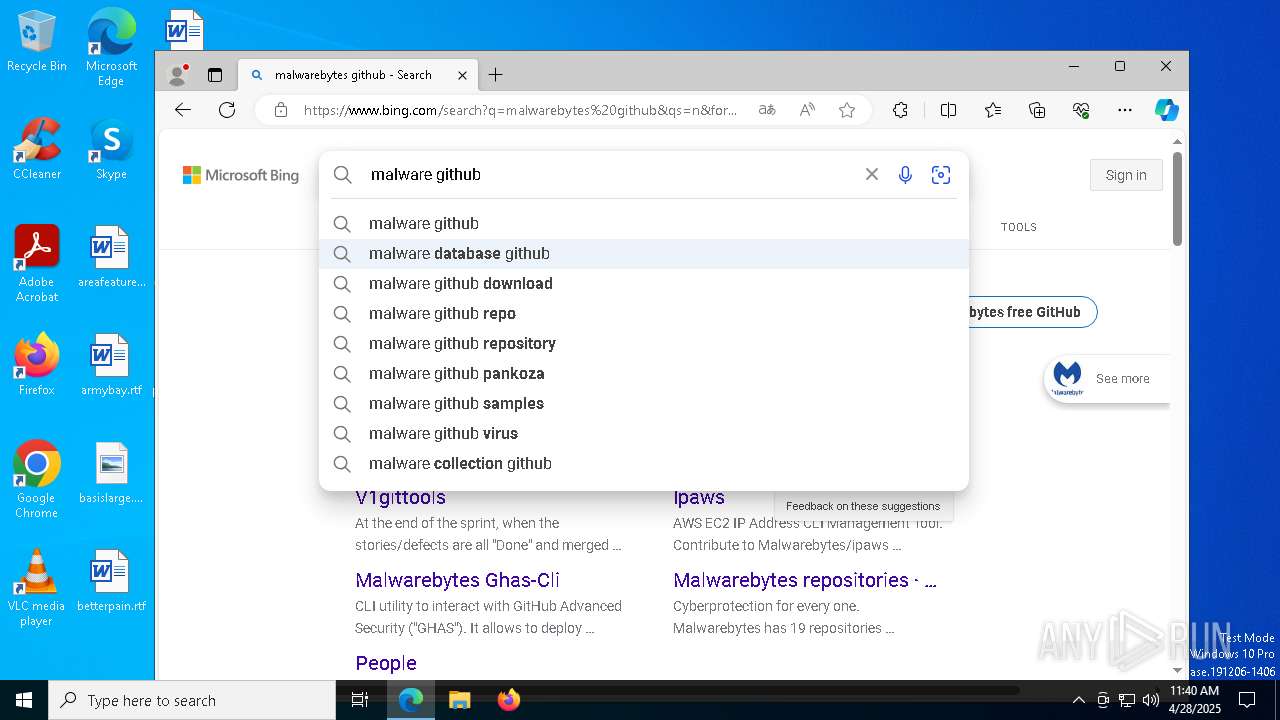Screen dimensions: 1280x720
Task: Click the Microsoft Bing logo
Action: [x=241, y=175]
